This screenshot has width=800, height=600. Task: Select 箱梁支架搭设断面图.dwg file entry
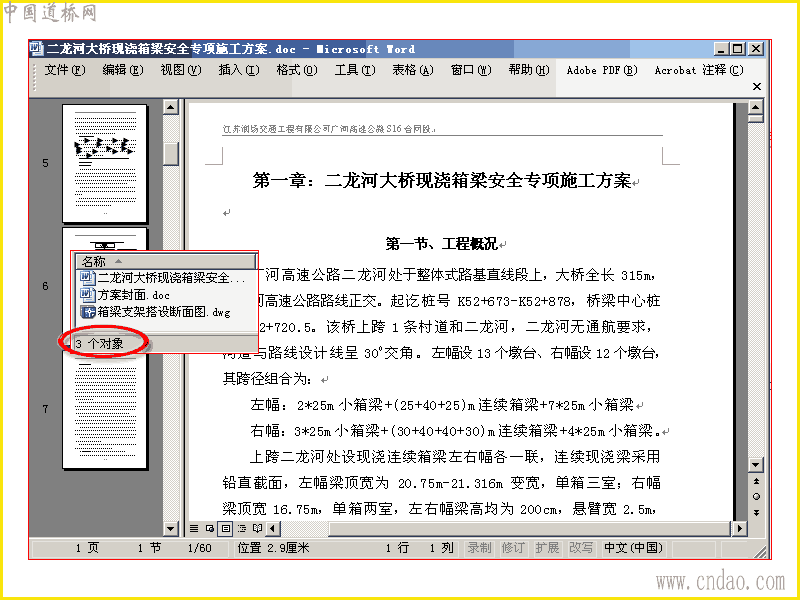pyautogui.click(x=156, y=312)
